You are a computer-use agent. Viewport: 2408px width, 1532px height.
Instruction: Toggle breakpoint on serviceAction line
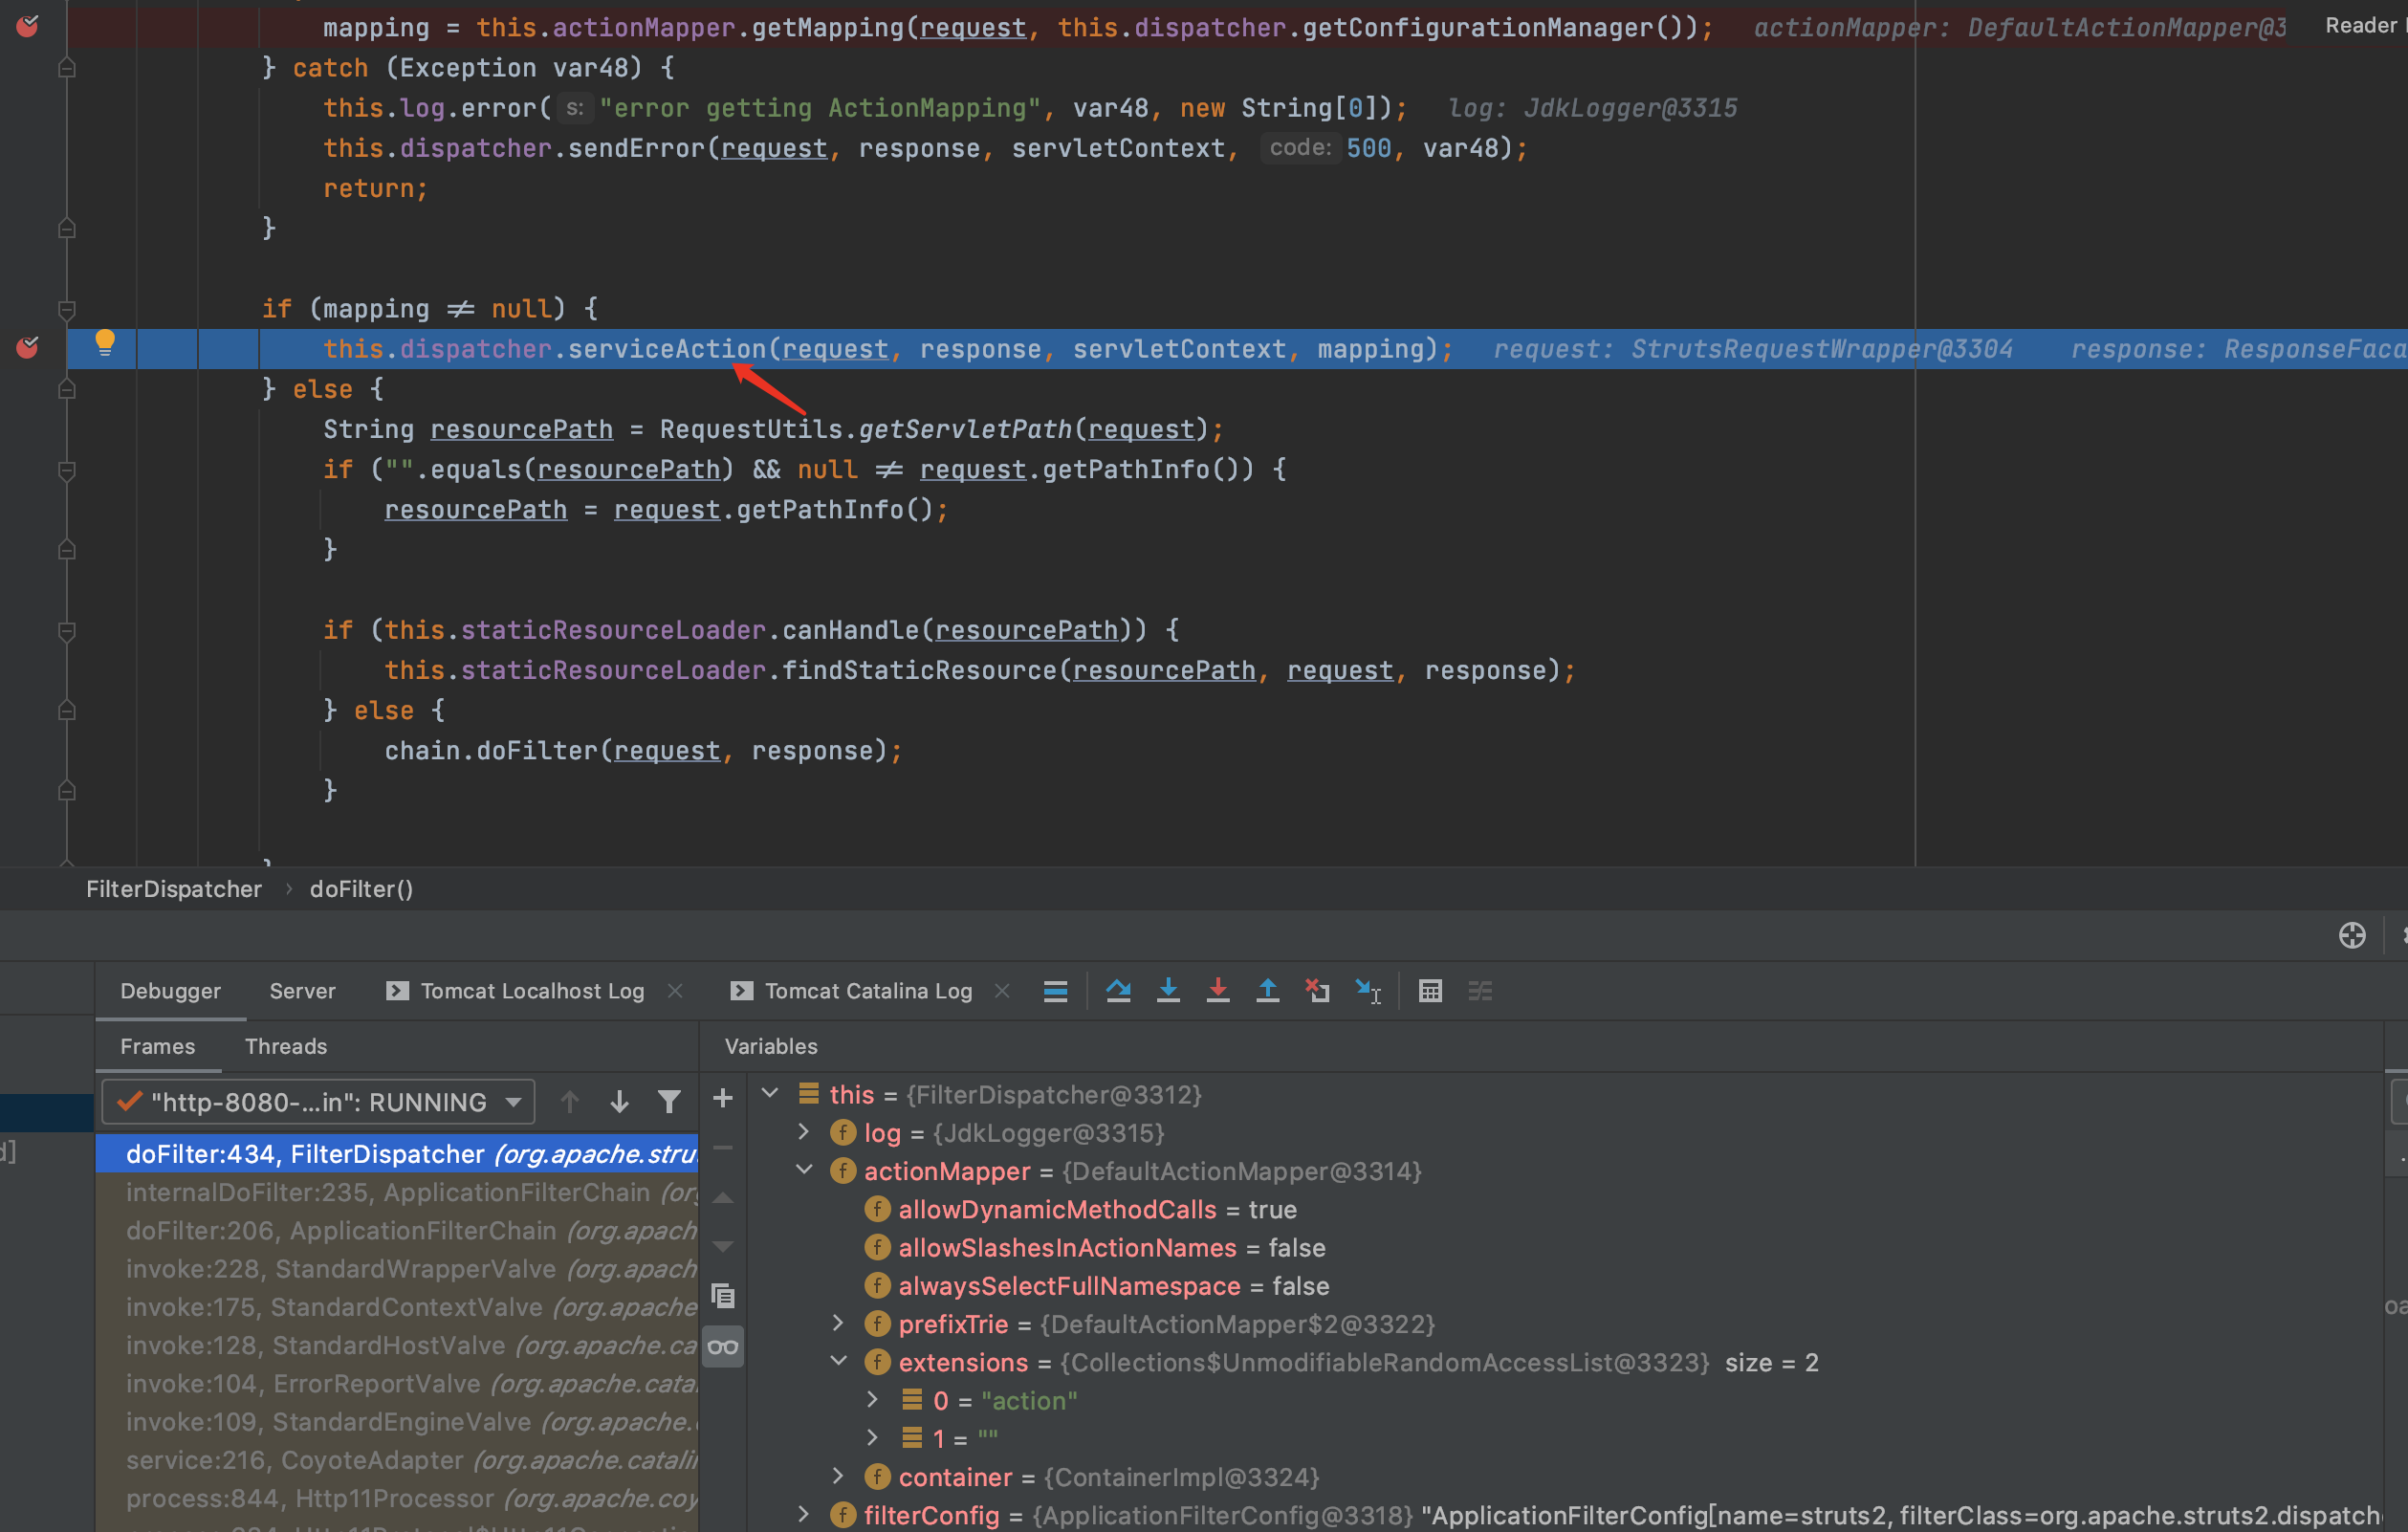27,348
